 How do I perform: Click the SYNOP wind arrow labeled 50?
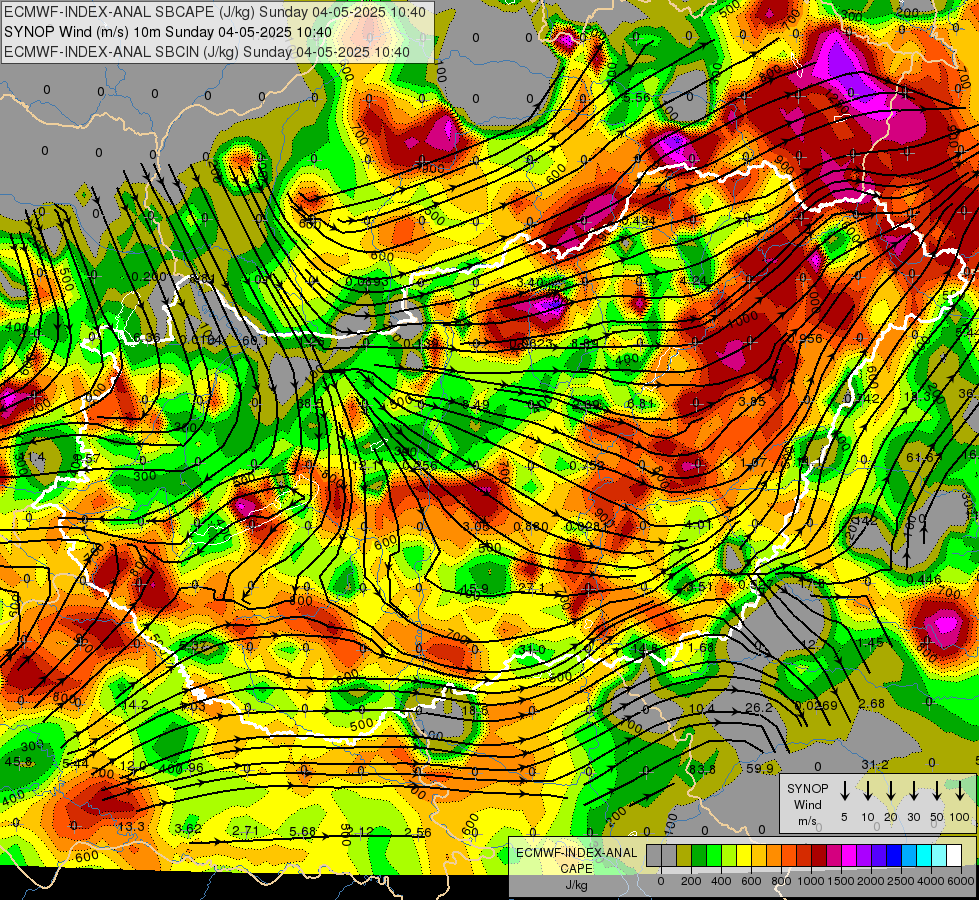[937, 791]
